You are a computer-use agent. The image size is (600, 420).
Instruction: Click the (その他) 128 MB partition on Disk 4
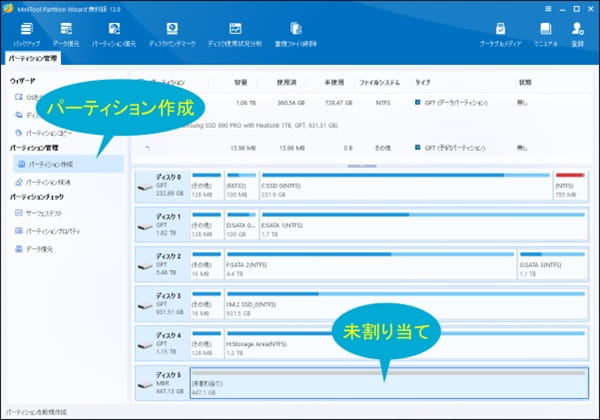pyautogui.click(x=207, y=343)
